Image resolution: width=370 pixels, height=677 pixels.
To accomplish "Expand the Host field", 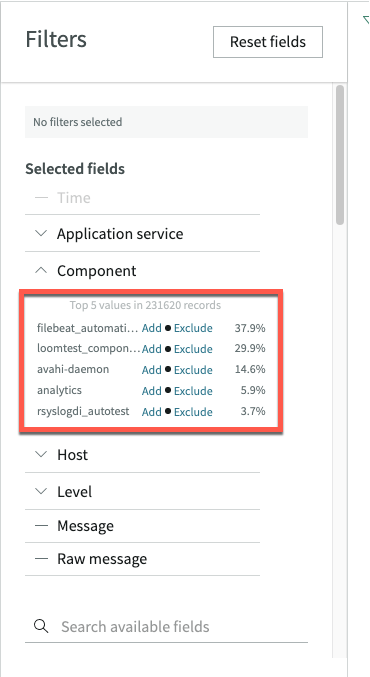I will point(41,454).
